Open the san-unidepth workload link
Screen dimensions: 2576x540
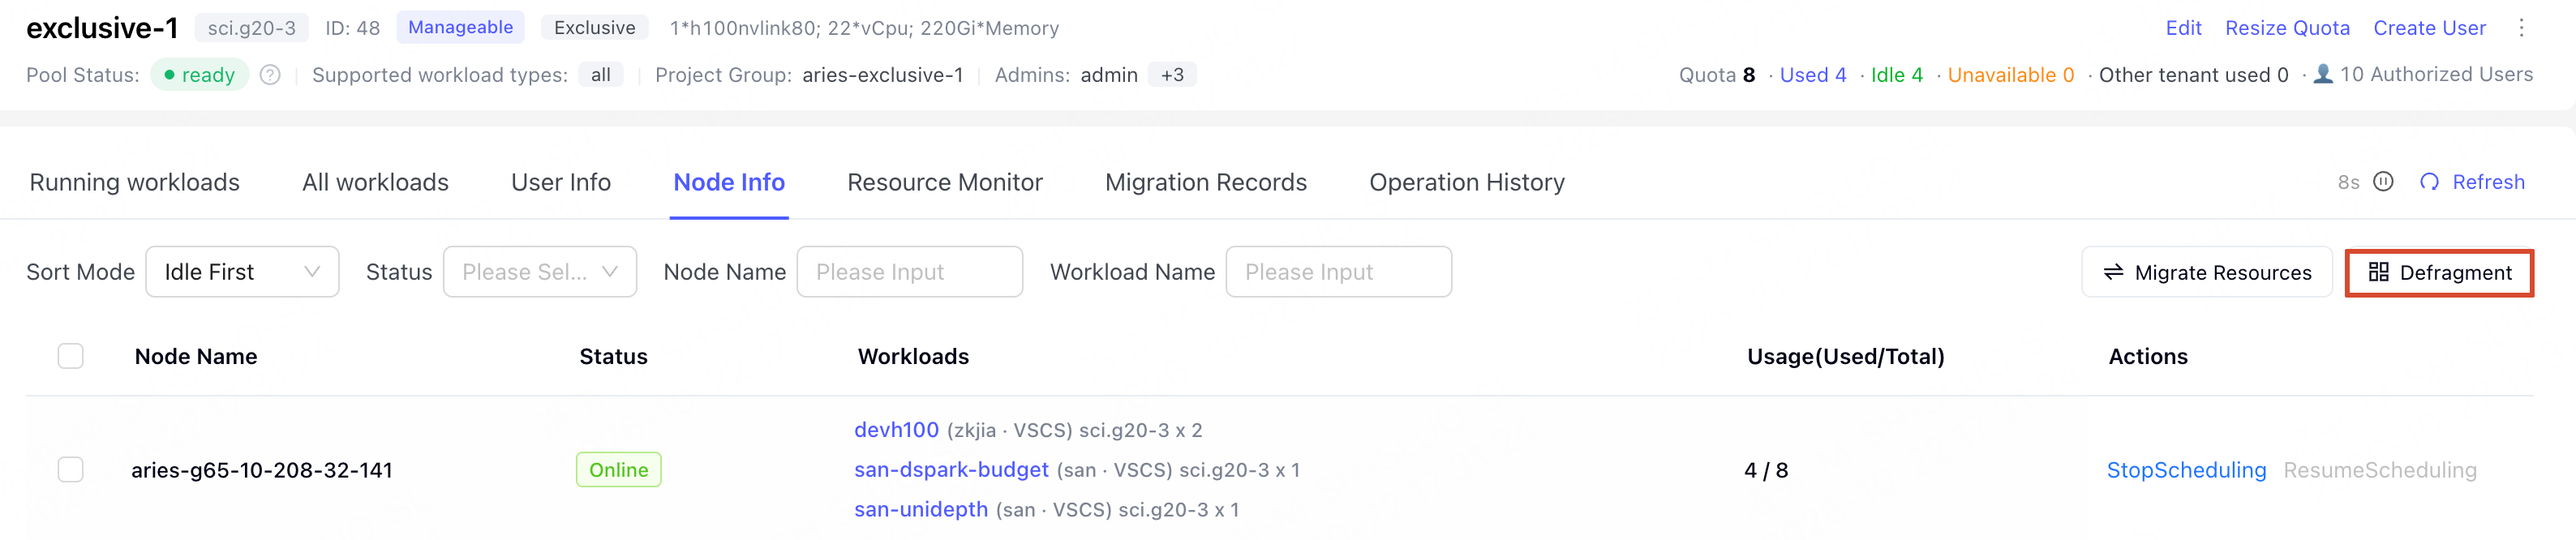pyautogui.click(x=921, y=510)
